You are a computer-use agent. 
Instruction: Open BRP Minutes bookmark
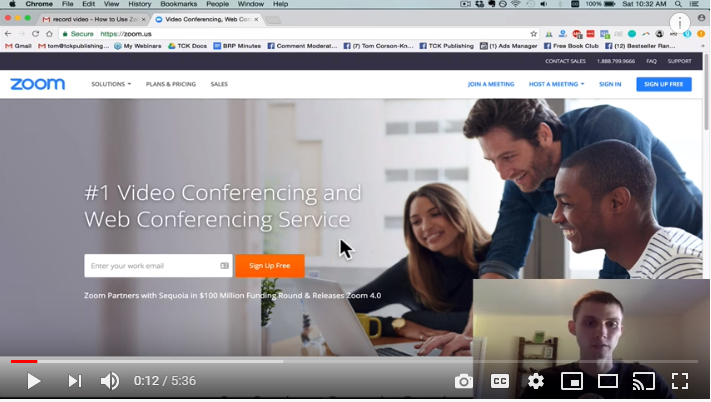[x=237, y=46]
